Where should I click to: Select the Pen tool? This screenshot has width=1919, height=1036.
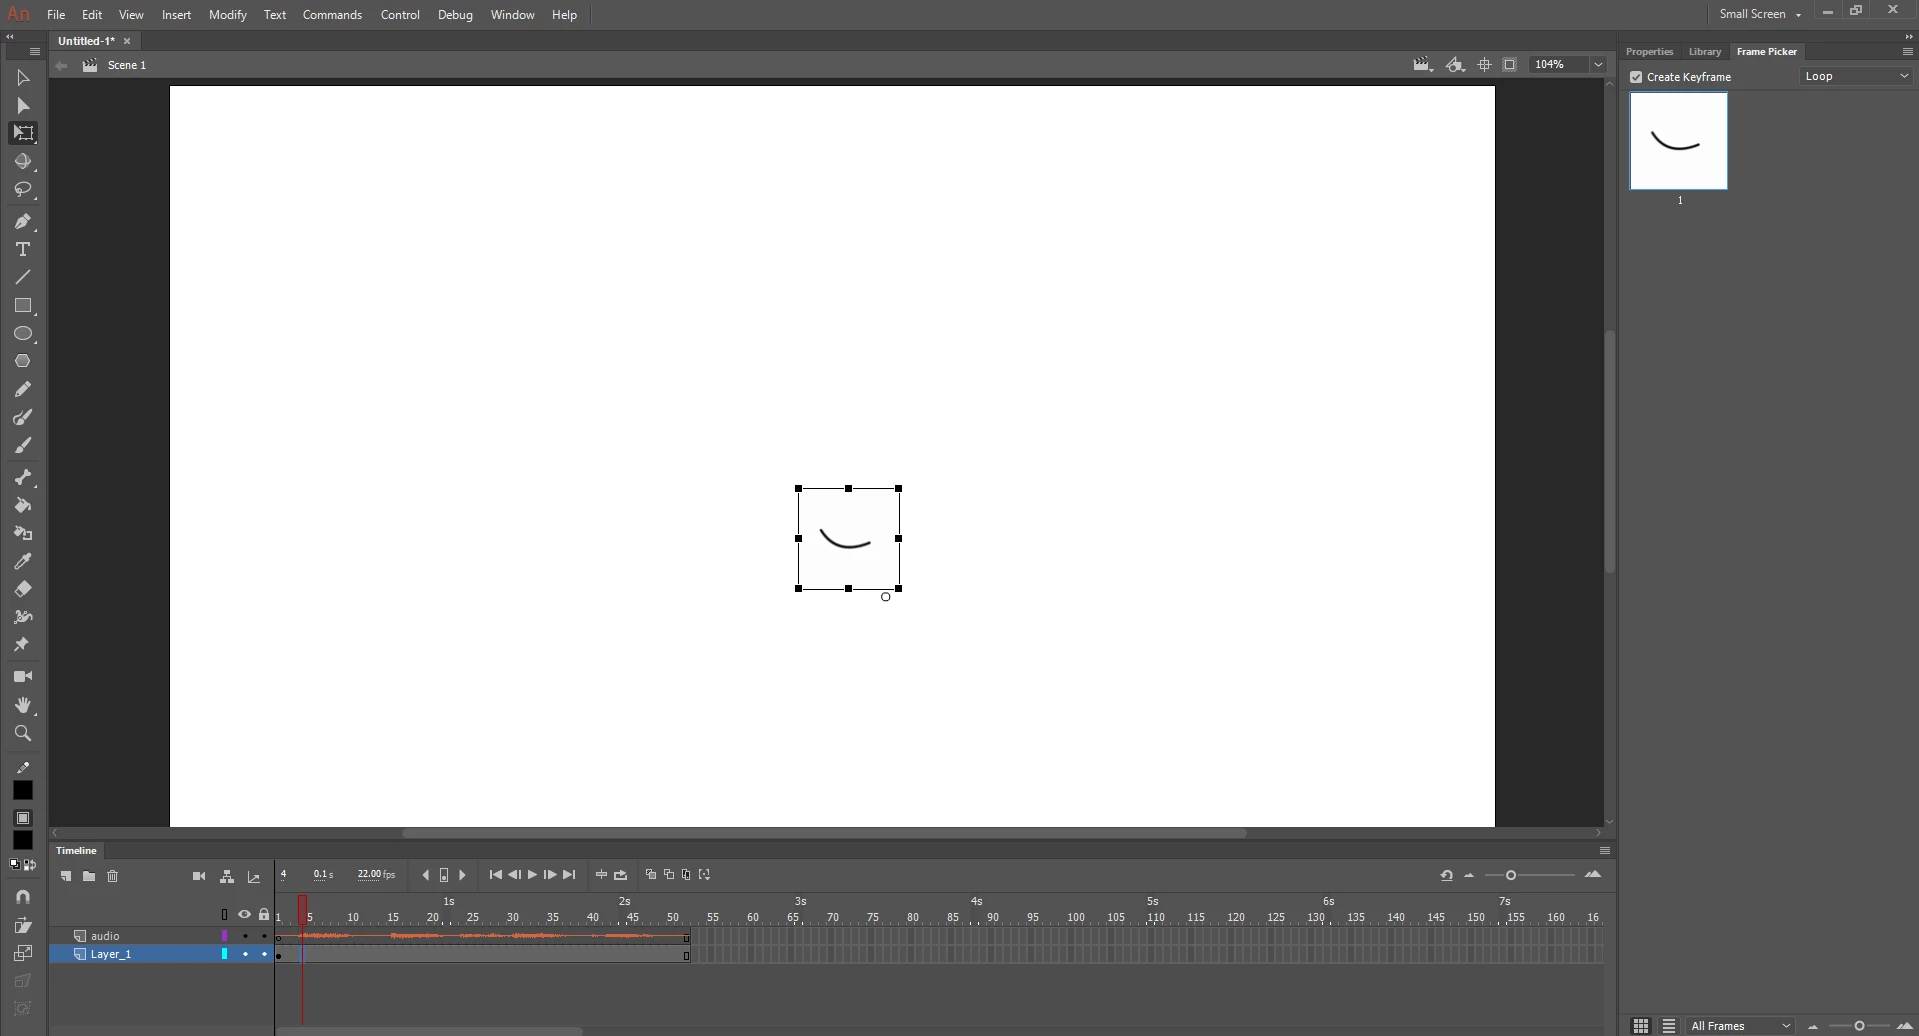23,221
